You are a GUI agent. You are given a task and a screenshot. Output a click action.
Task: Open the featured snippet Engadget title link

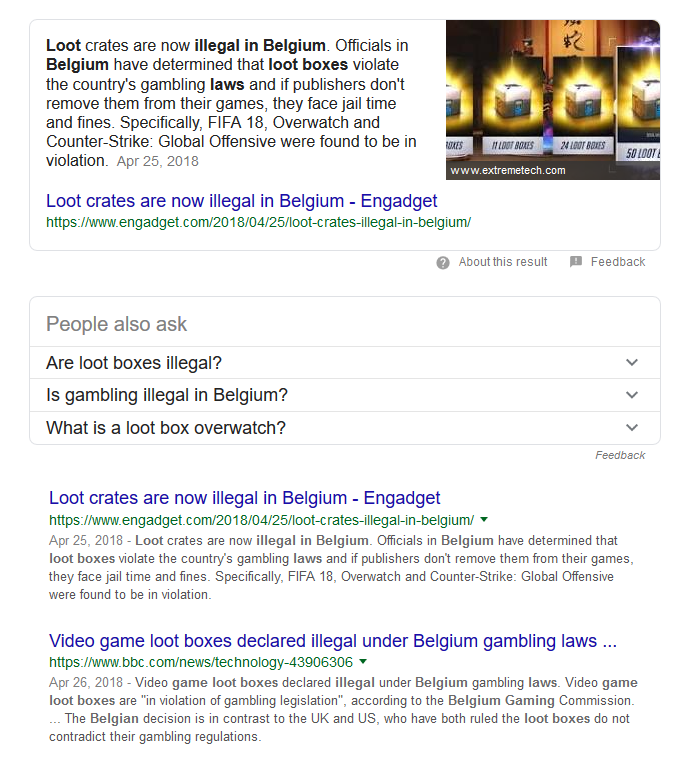click(x=242, y=200)
